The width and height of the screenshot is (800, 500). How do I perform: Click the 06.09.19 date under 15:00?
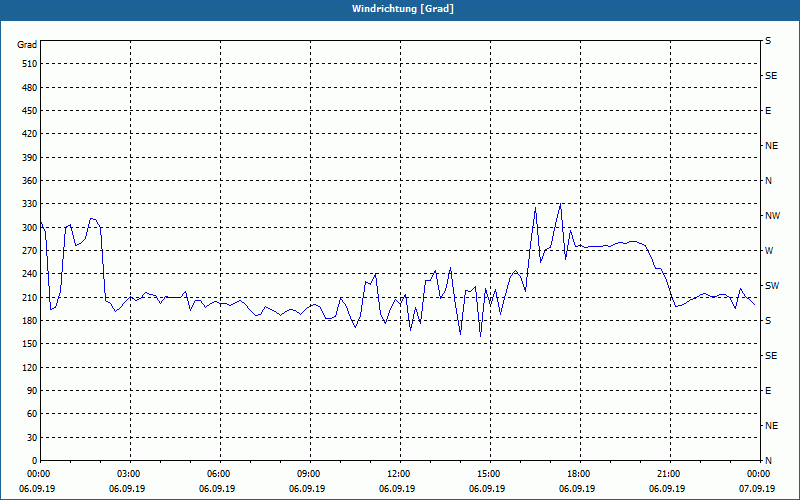coord(487,489)
